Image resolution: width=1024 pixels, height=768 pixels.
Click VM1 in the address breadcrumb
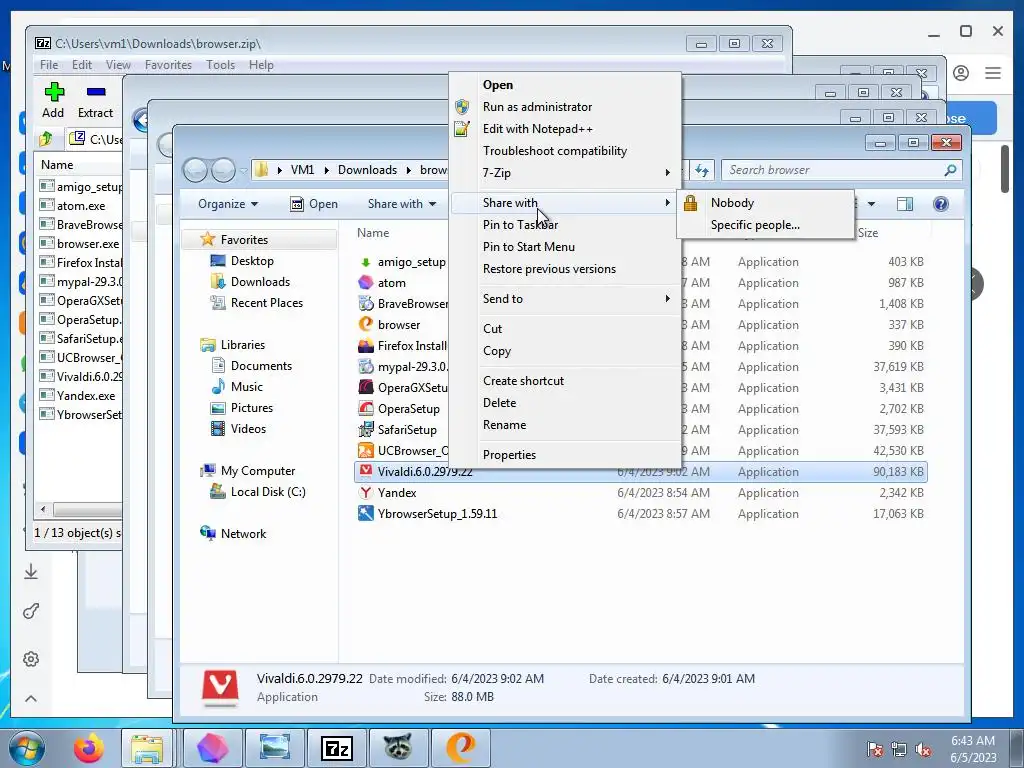click(x=302, y=170)
